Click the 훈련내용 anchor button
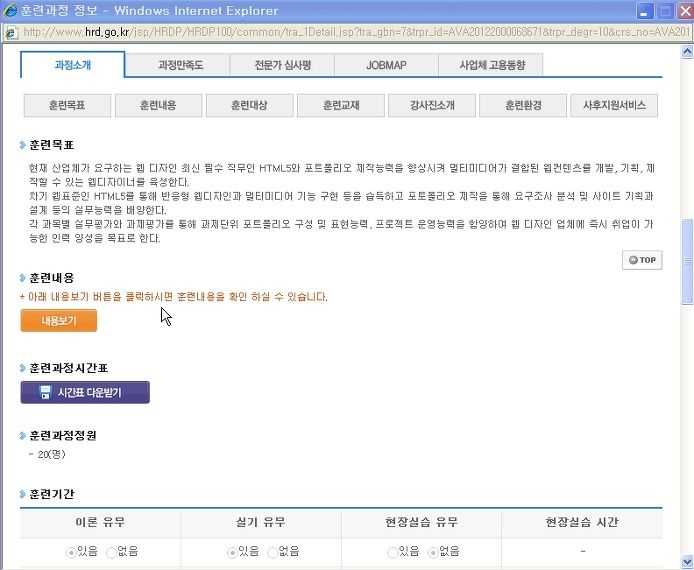This screenshot has width=694, height=570. tap(158, 105)
